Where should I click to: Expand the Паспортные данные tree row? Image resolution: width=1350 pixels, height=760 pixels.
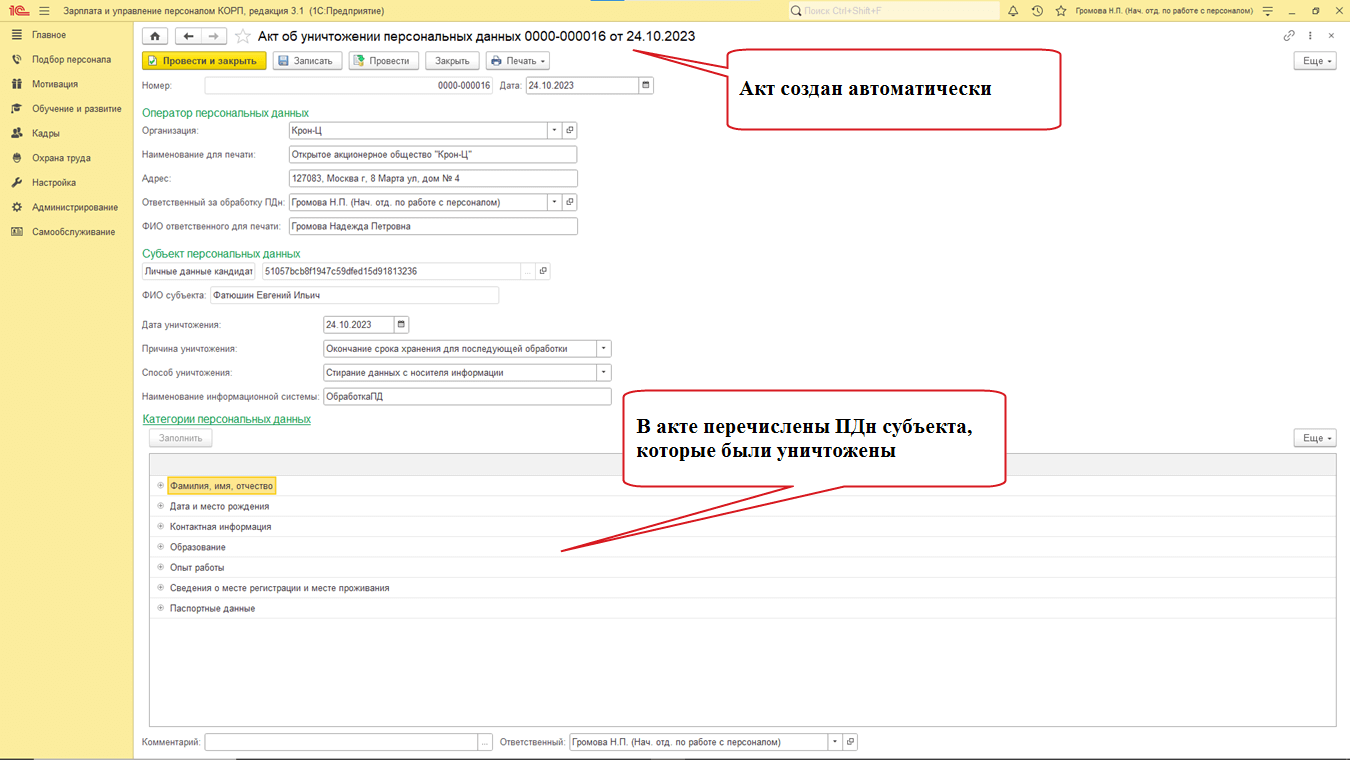[x=160, y=608]
